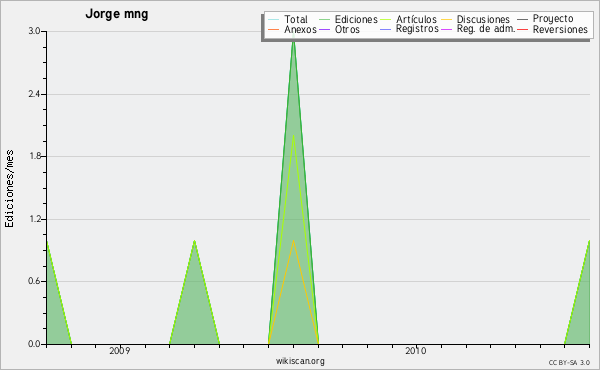The image size is (600, 370).
Task: Click the Otros purple line in legend
Action: [324, 29]
